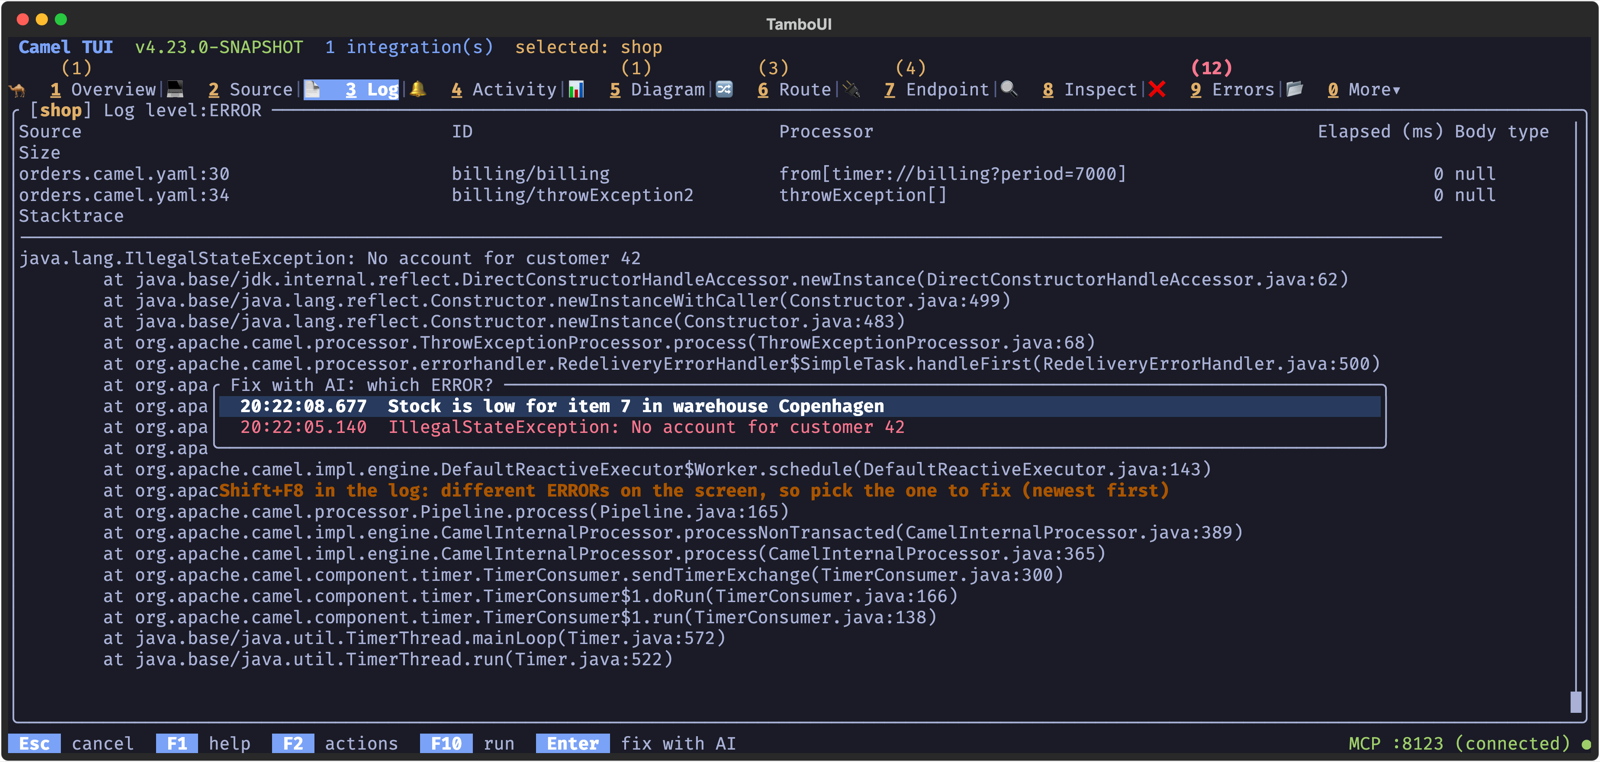Click the plug icon before Endpoint

coord(852,89)
